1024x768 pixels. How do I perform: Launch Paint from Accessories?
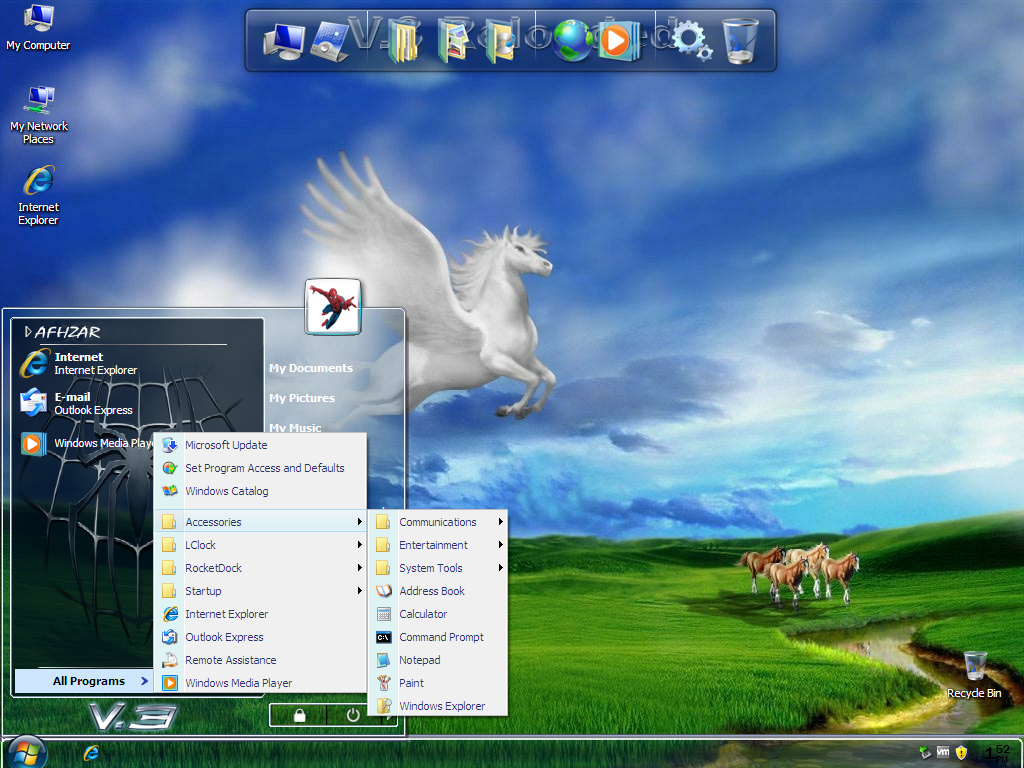click(438, 683)
